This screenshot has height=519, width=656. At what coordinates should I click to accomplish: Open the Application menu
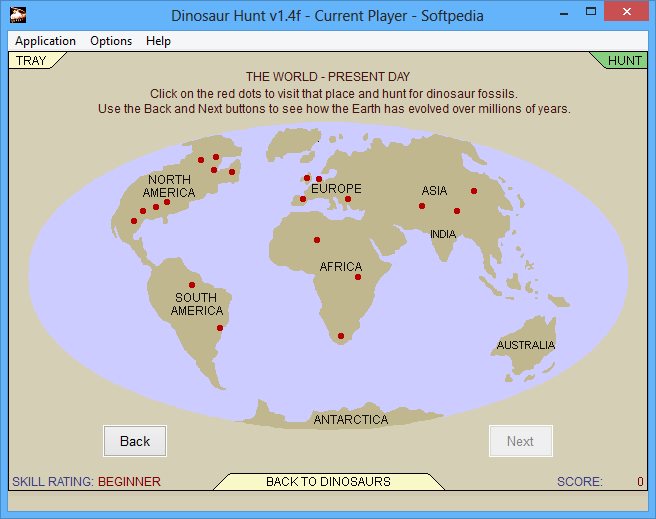(45, 41)
